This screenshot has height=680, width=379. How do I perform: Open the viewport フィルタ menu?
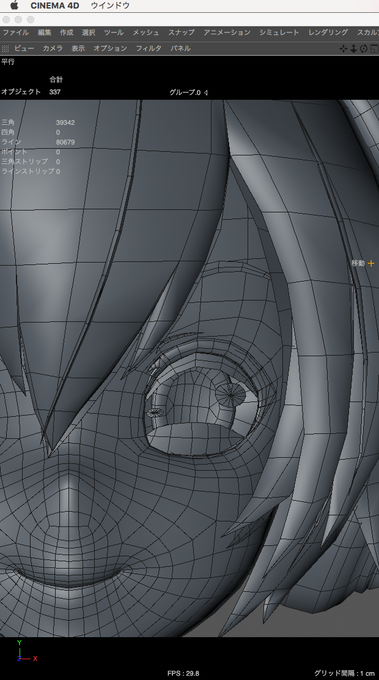149,49
